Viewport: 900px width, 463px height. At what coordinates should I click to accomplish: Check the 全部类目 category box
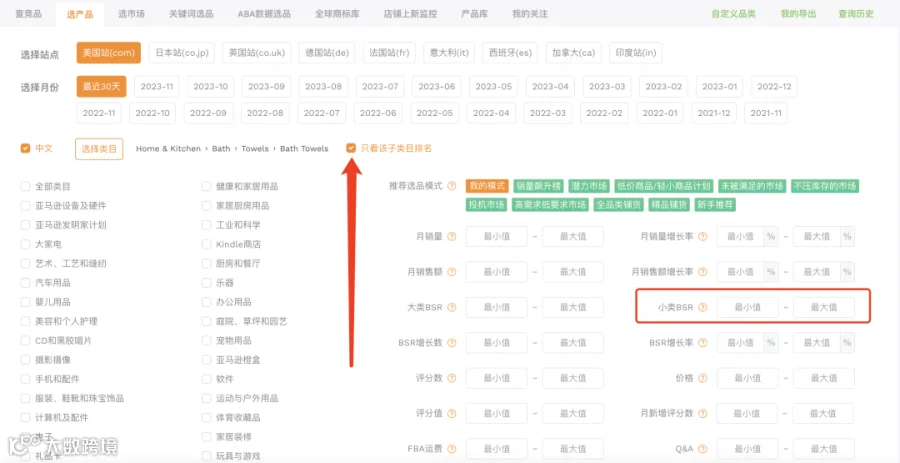pyautogui.click(x=25, y=186)
